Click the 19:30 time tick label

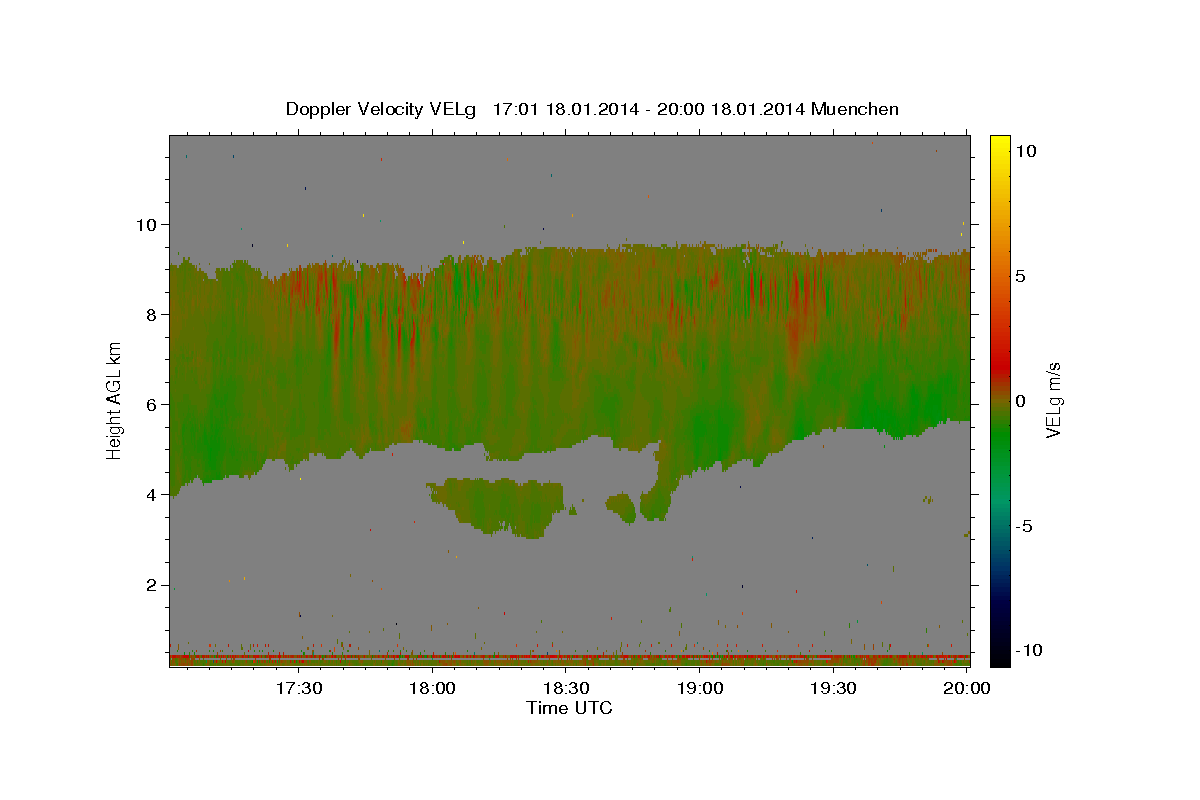coord(834,688)
